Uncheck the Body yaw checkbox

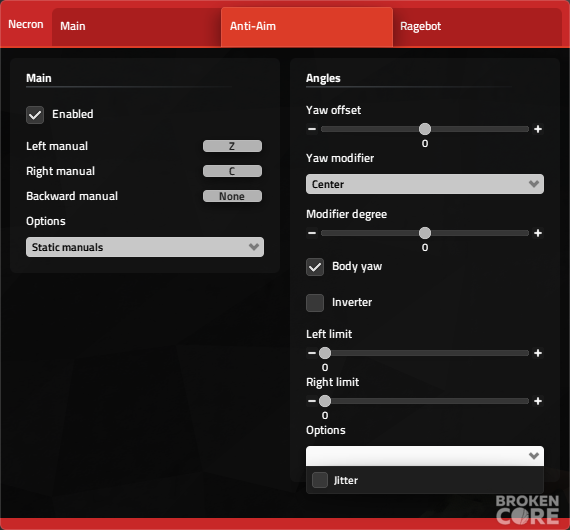pos(315,267)
